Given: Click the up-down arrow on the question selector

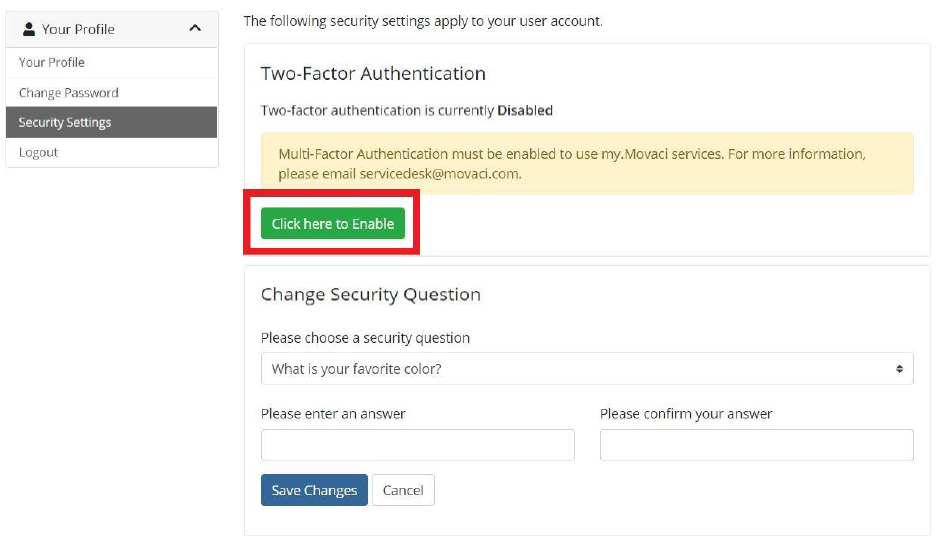Looking at the screenshot, I should click(x=899, y=369).
